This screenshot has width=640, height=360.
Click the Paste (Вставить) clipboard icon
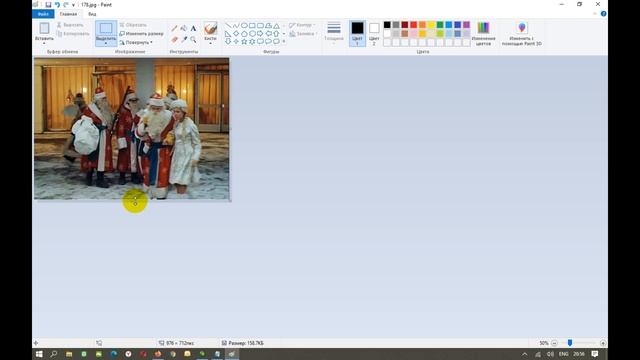44,28
